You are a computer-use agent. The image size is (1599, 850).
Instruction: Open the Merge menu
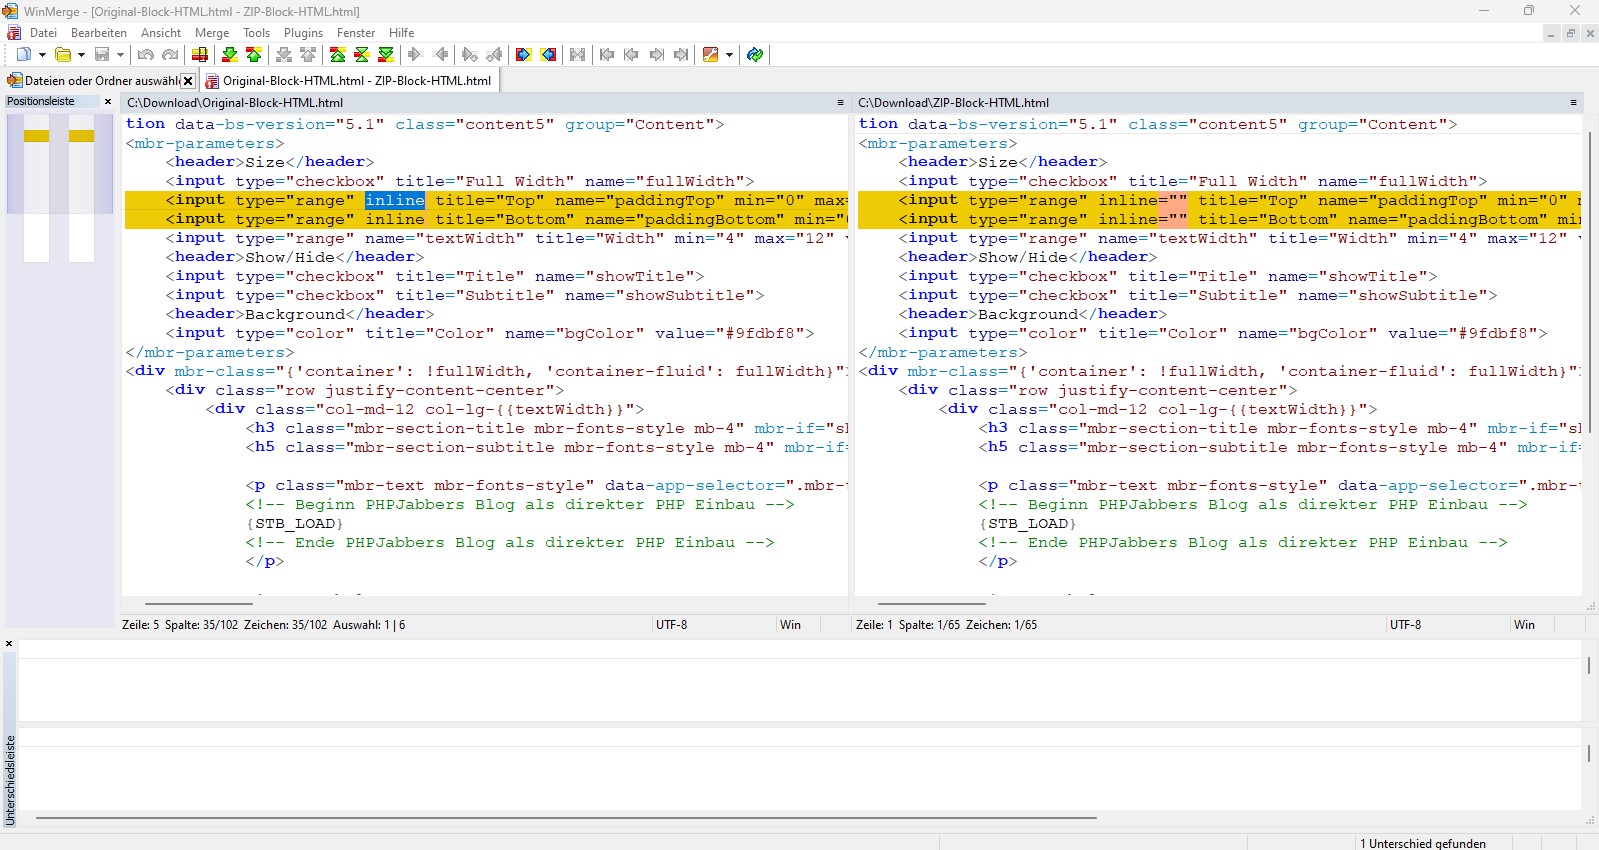(211, 33)
